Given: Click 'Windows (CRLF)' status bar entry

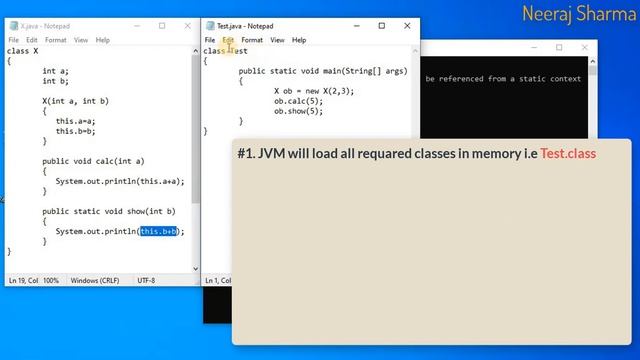Looking at the screenshot, I should click(x=95, y=280).
